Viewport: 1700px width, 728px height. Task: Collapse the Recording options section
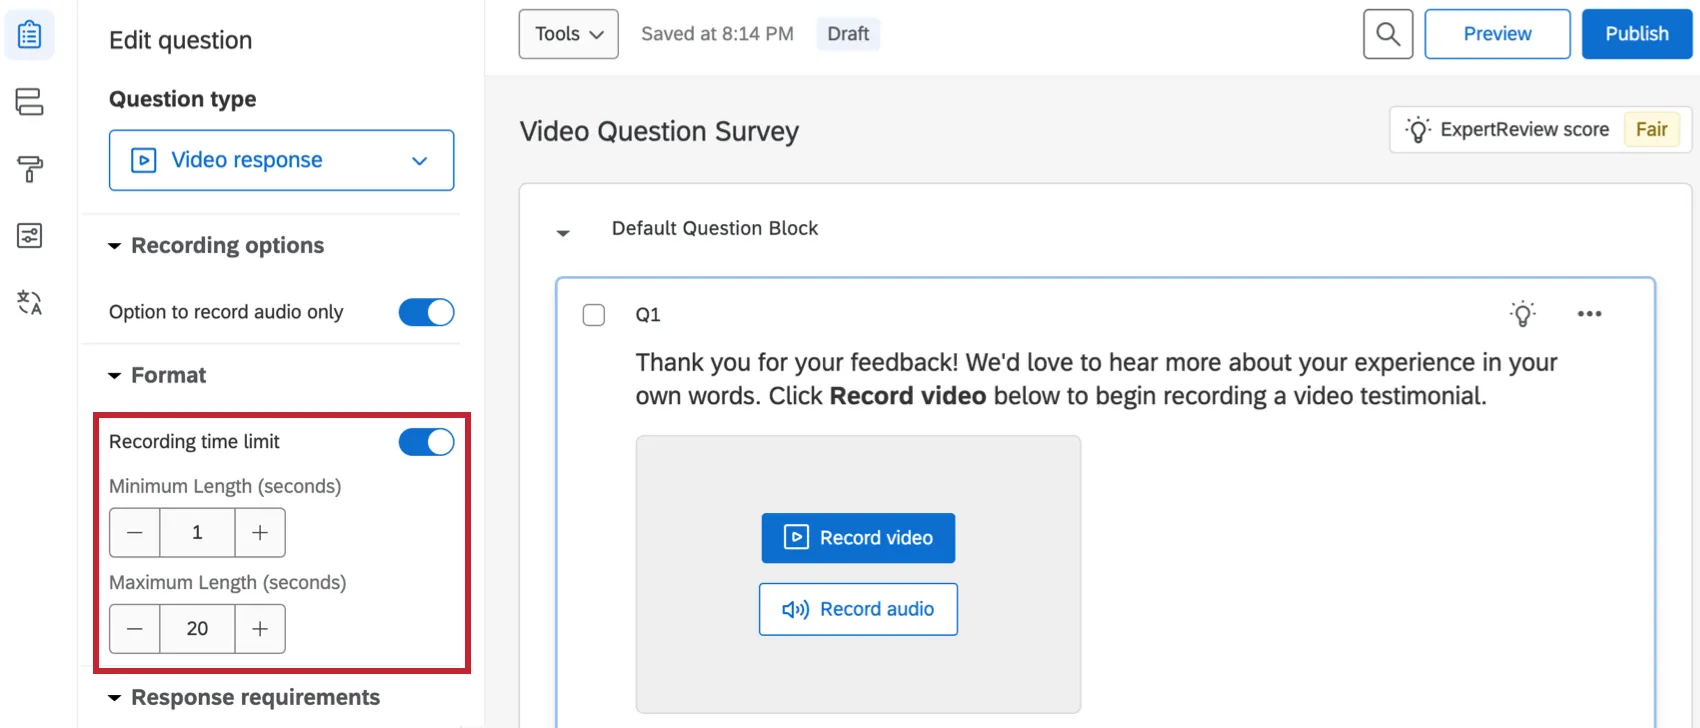click(x=115, y=246)
